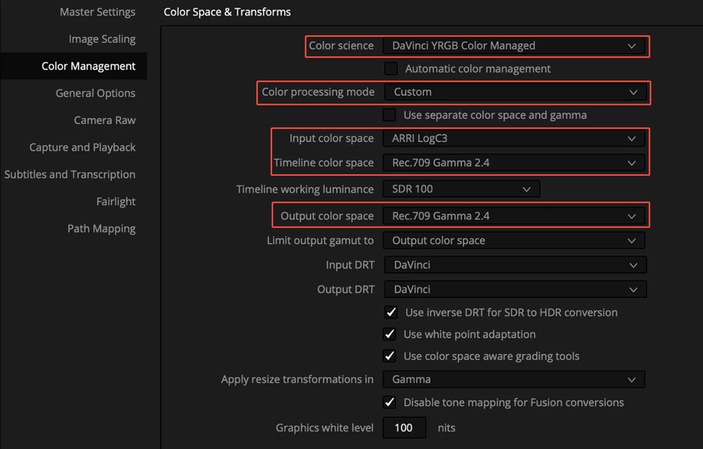Uncheck Use inverse DRT for SDR to HDR
Viewport: 703px width, 449px height.
(x=391, y=312)
